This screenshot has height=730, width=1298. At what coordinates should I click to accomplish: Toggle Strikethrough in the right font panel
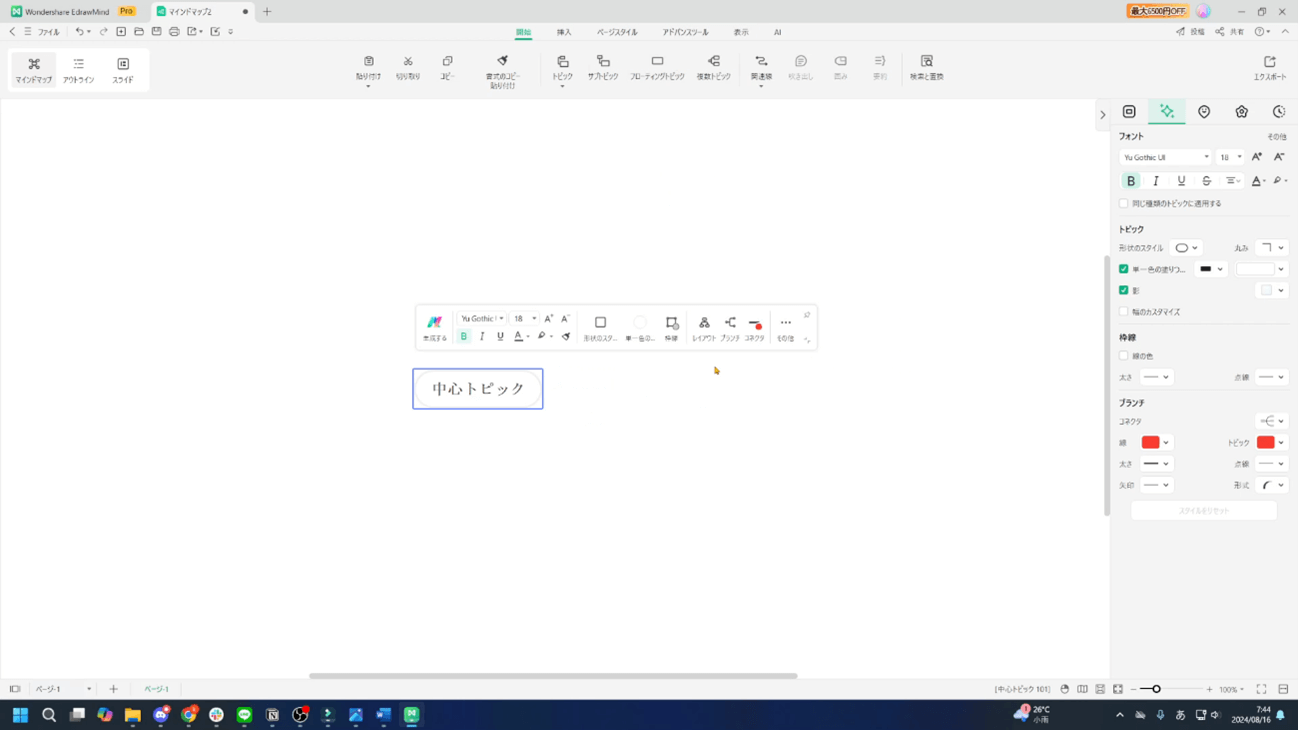1206,181
